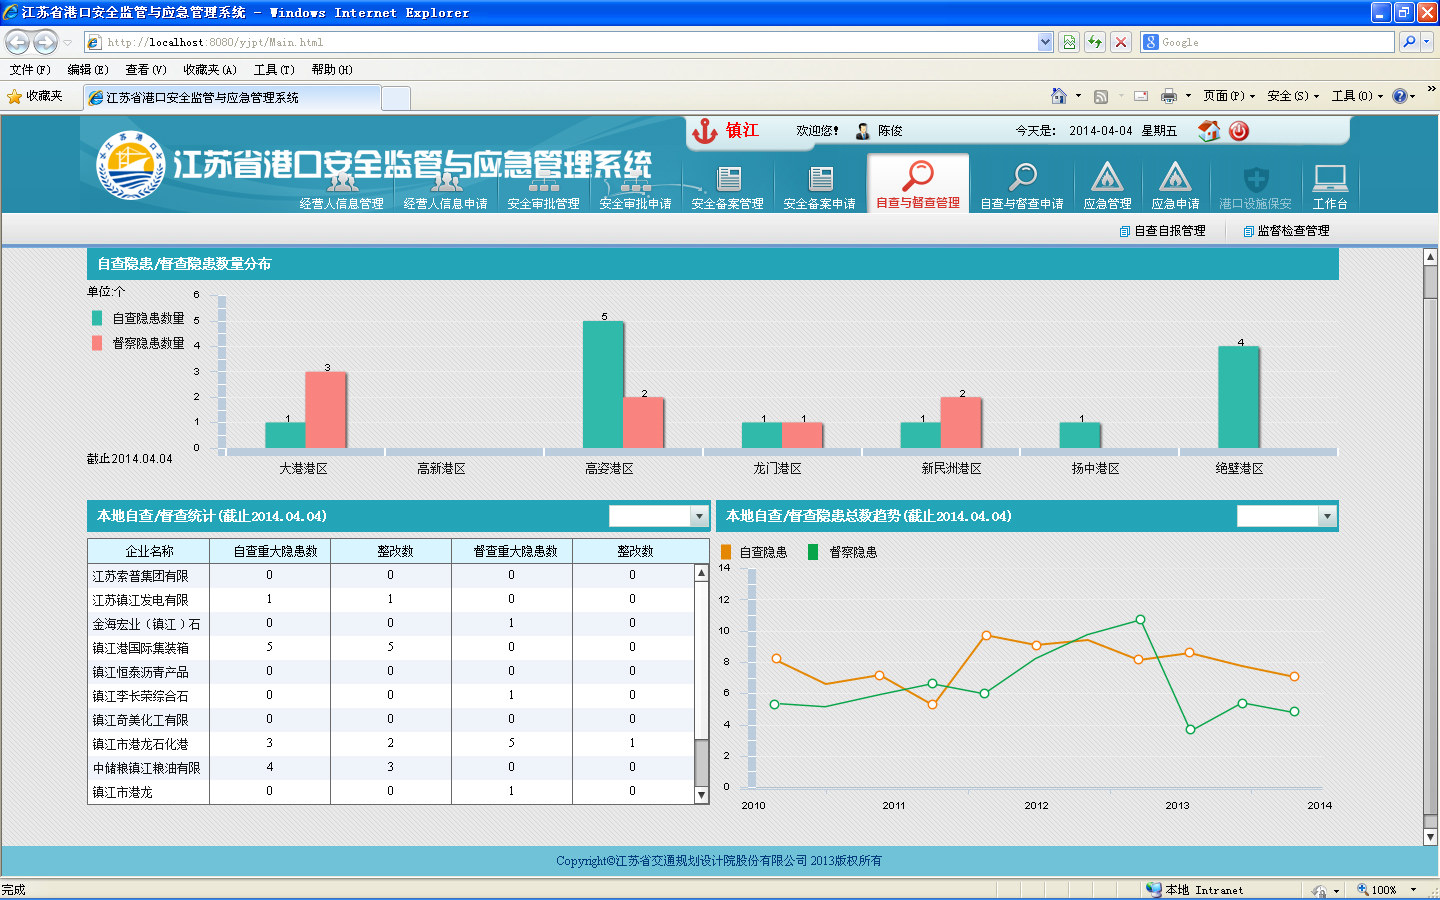Viewport: 1440px width, 900px height.
Task: Click the table's scroll-down arrow
Action: [702, 795]
